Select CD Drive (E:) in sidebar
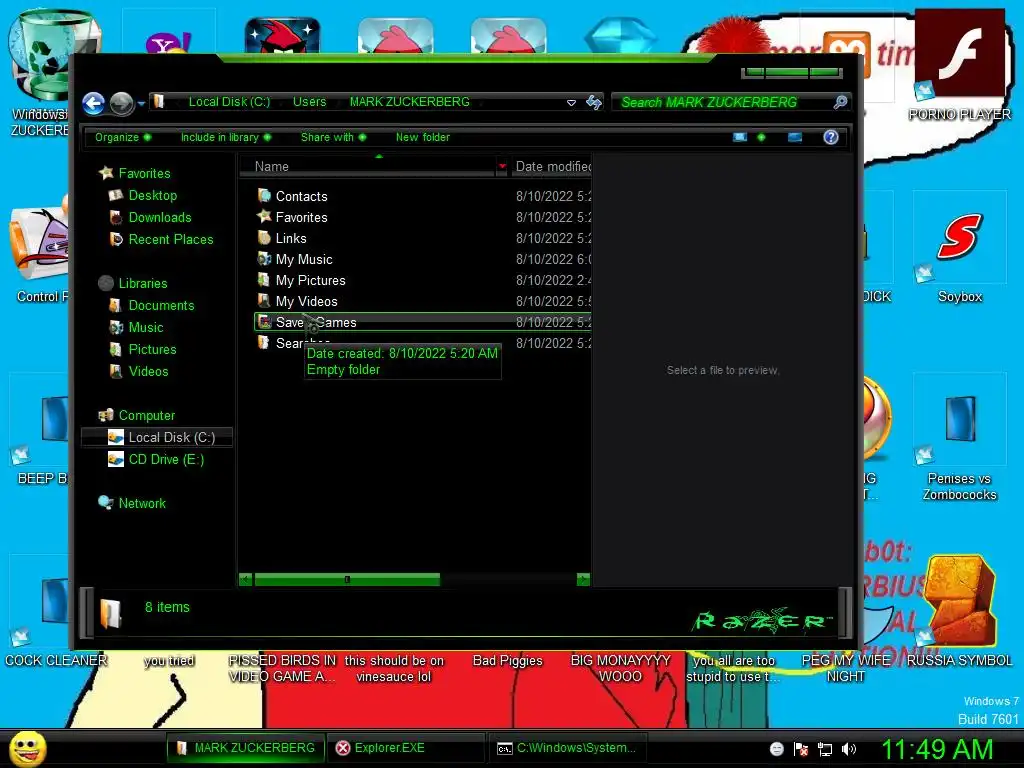The height and width of the screenshot is (768, 1024). click(165, 460)
